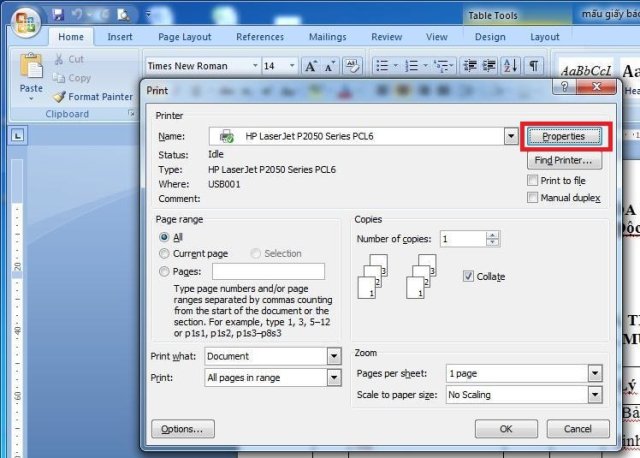The width and height of the screenshot is (640, 458).
Task: Close the Print dialog window
Action: pyautogui.click(x=596, y=87)
